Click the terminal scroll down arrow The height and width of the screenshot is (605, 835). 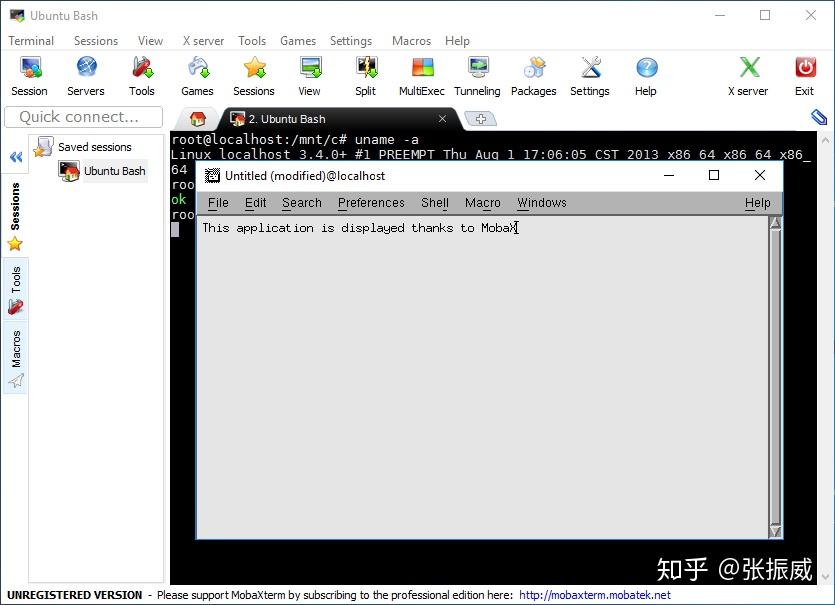pos(825,577)
